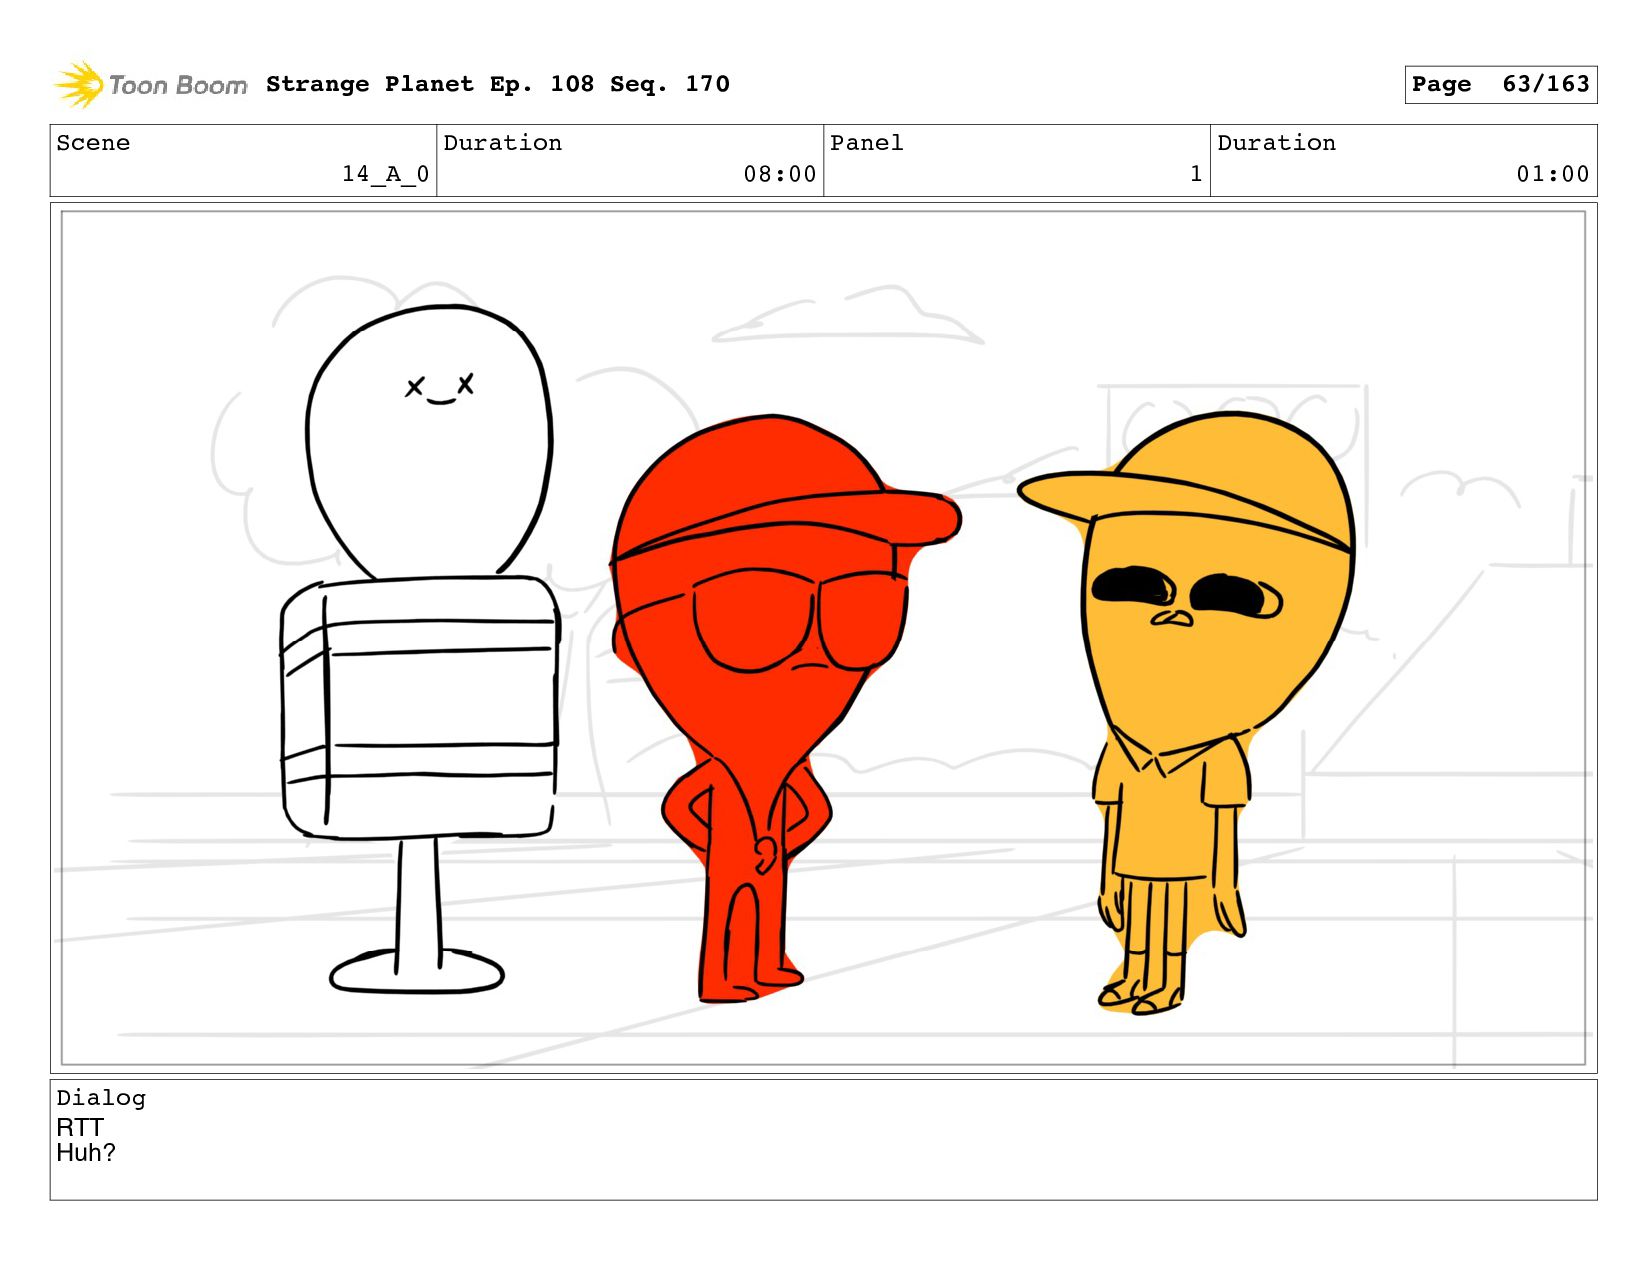Viewport: 1650px width, 1275px height.
Task: Click the Toon Boom starburst logo icon
Action: [79, 85]
